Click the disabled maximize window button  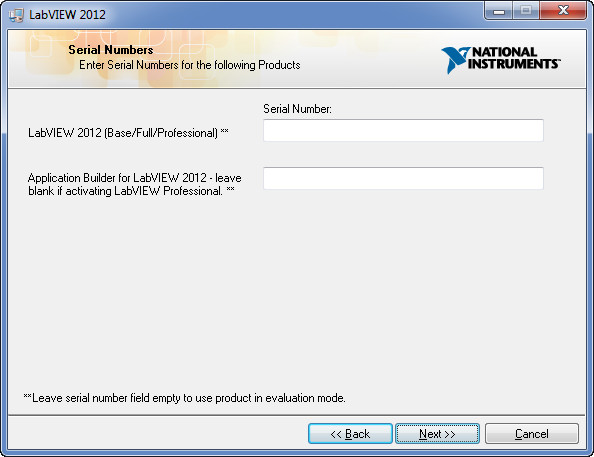[526, 11]
